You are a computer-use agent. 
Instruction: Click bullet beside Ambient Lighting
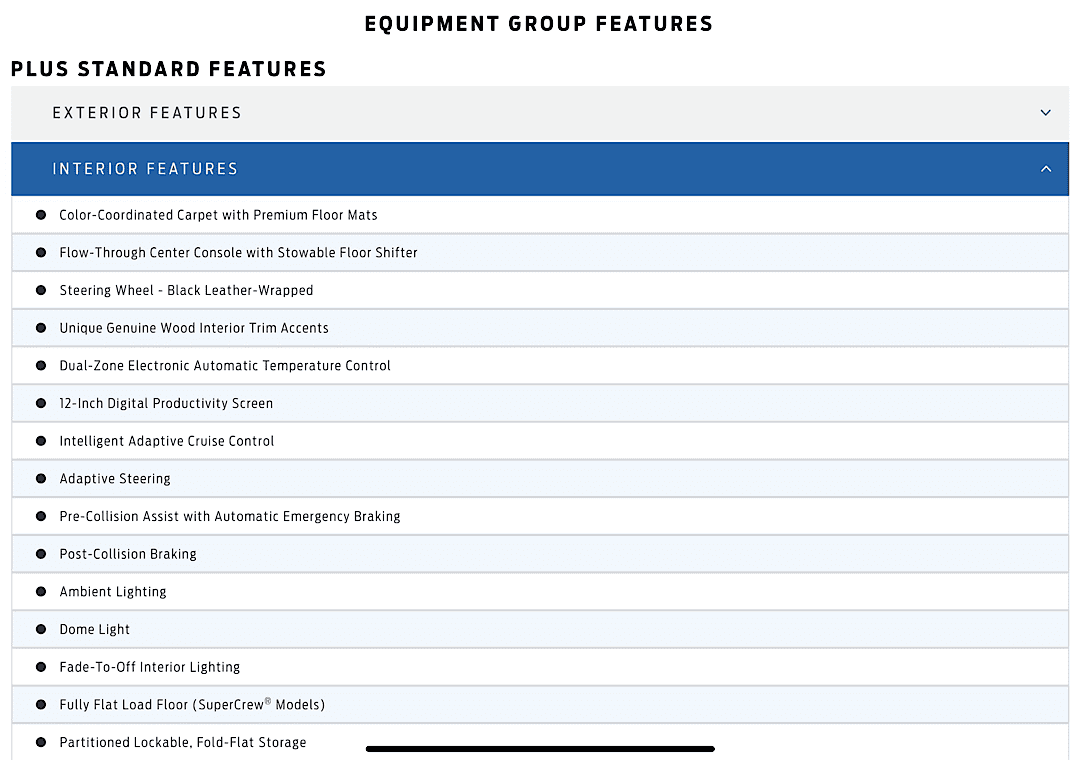[x=41, y=592]
